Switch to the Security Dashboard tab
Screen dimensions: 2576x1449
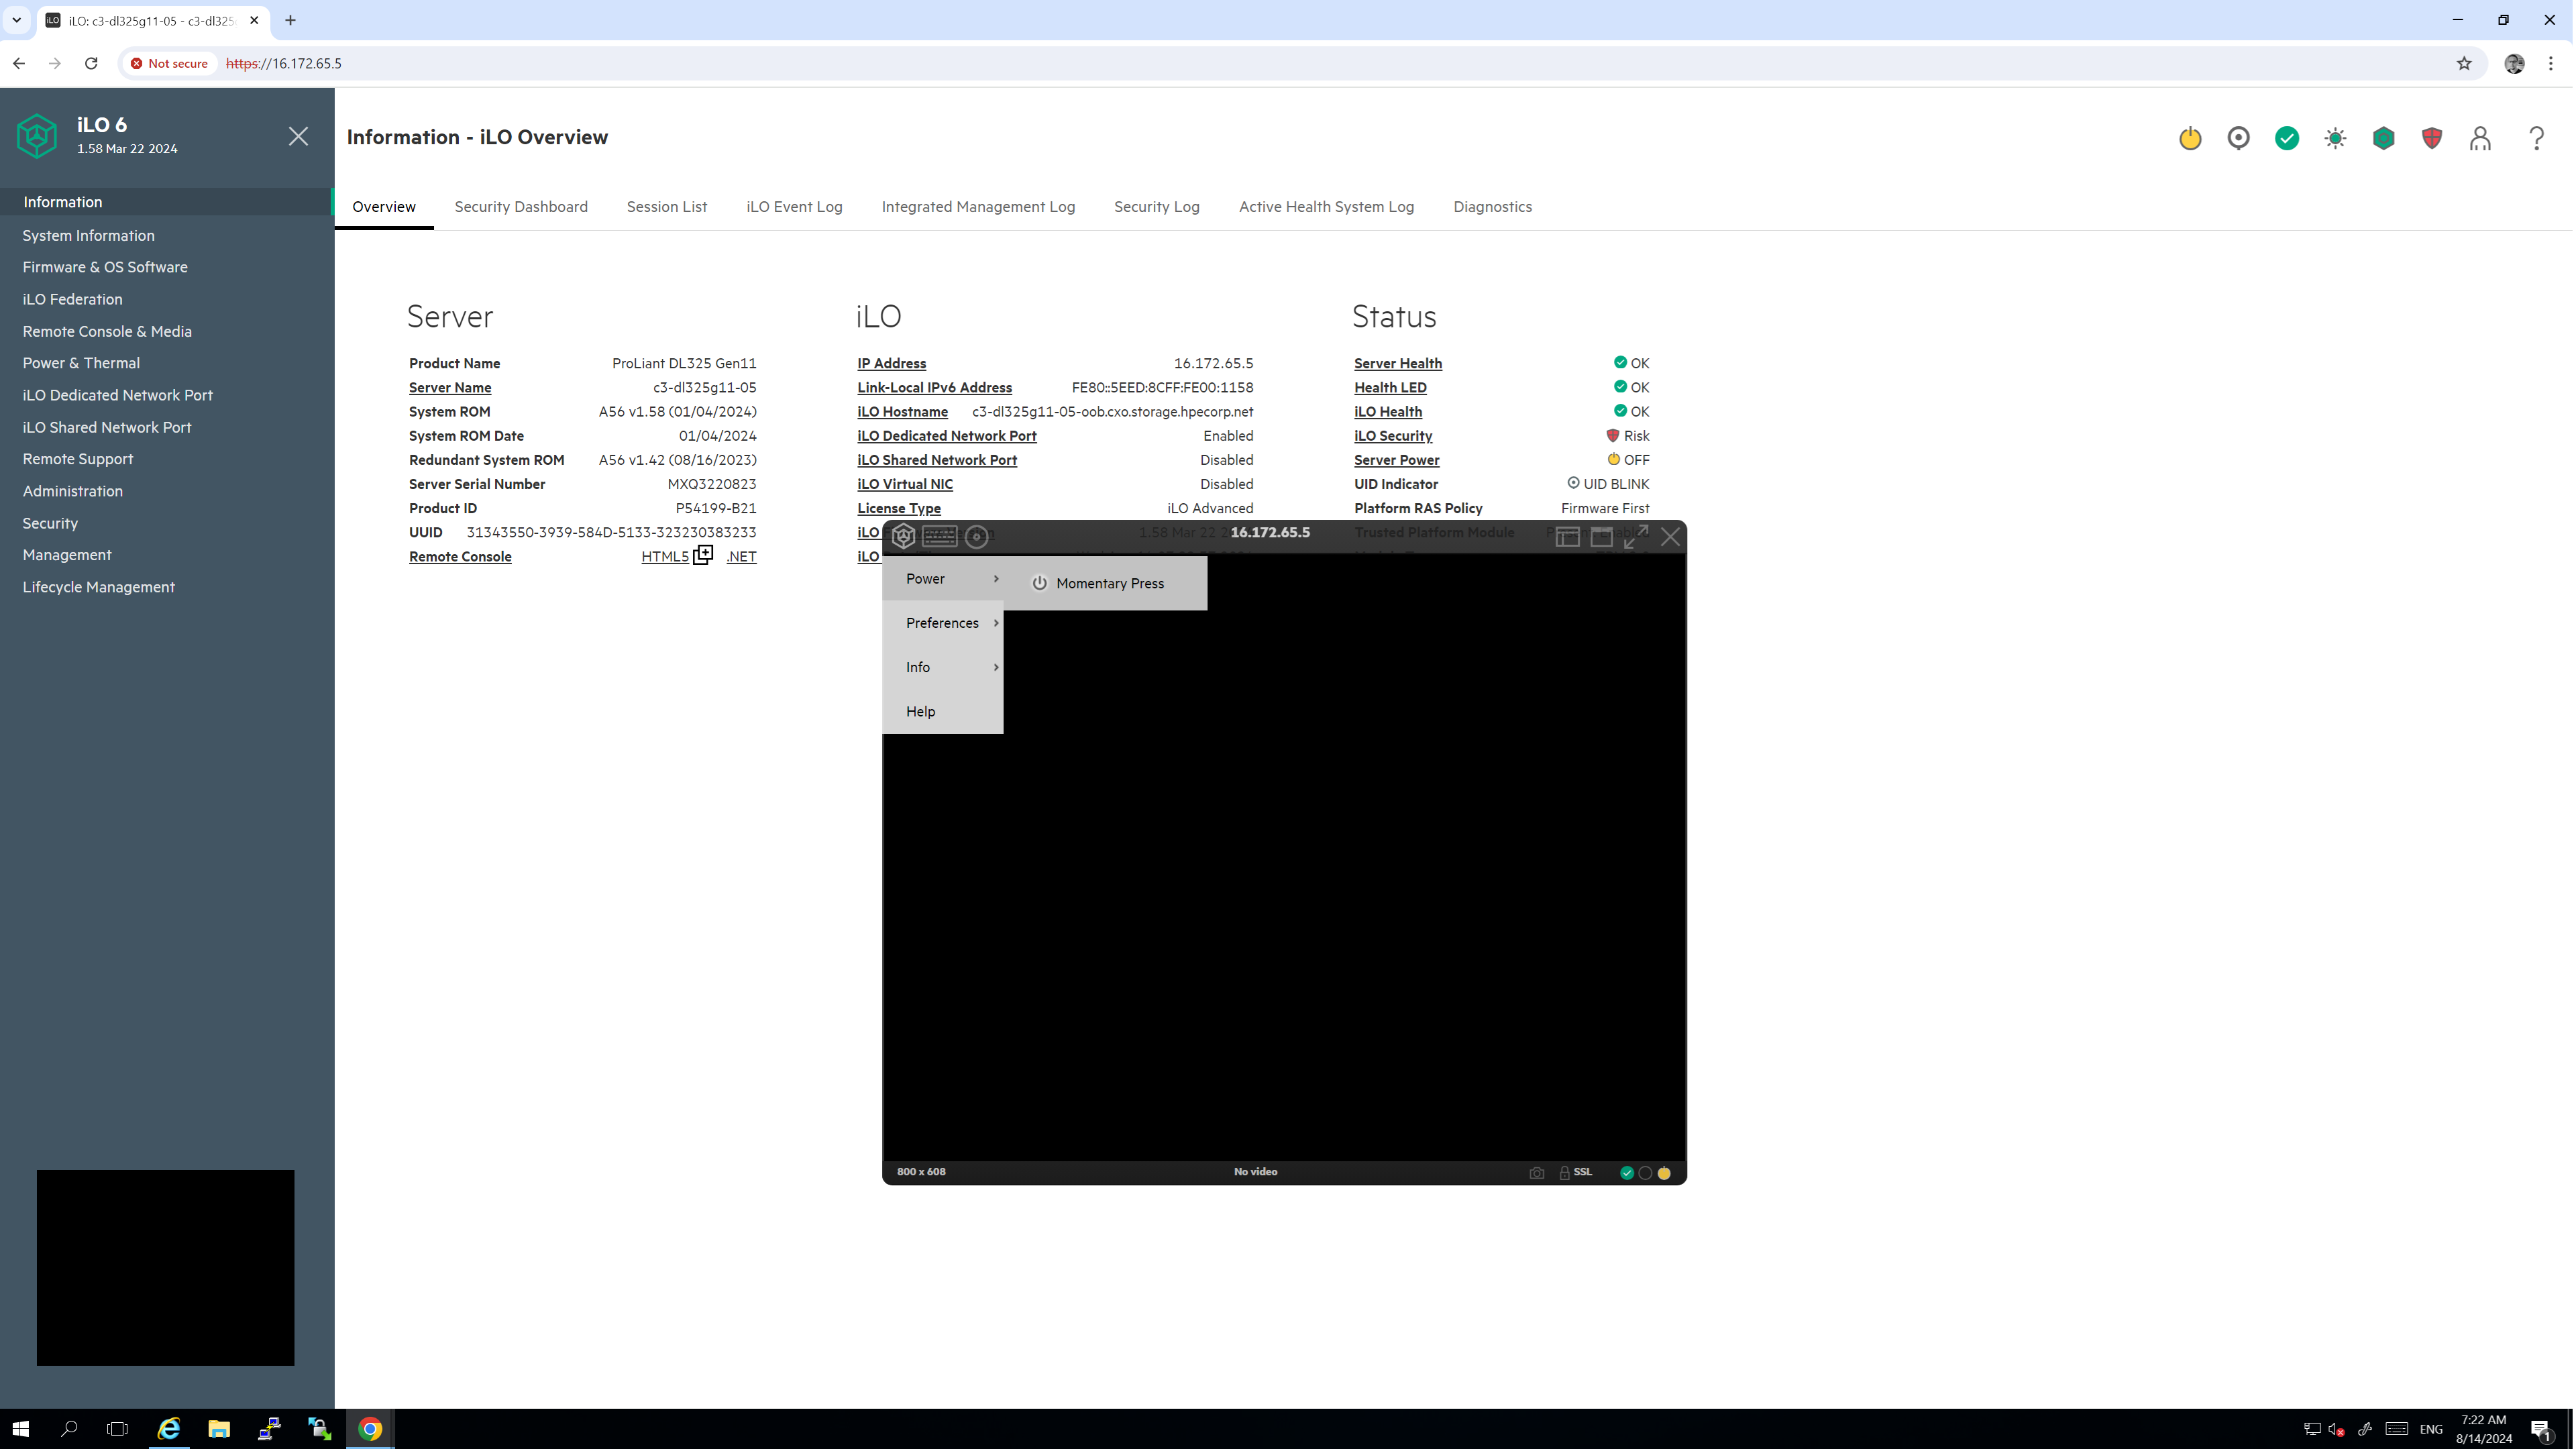tap(521, 207)
